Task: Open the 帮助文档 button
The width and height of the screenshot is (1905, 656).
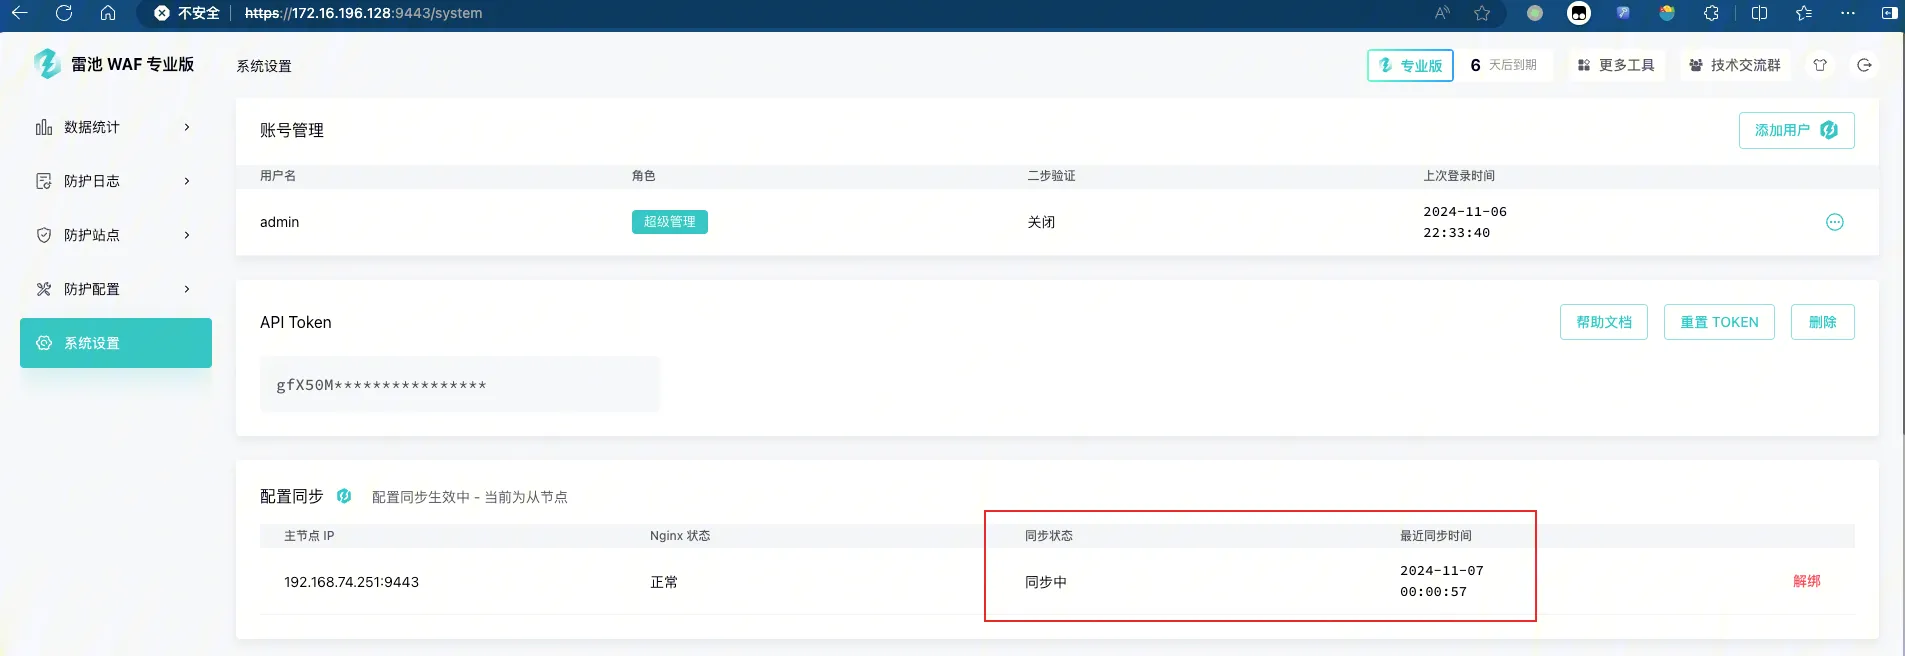Action: [x=1603, y=322]
